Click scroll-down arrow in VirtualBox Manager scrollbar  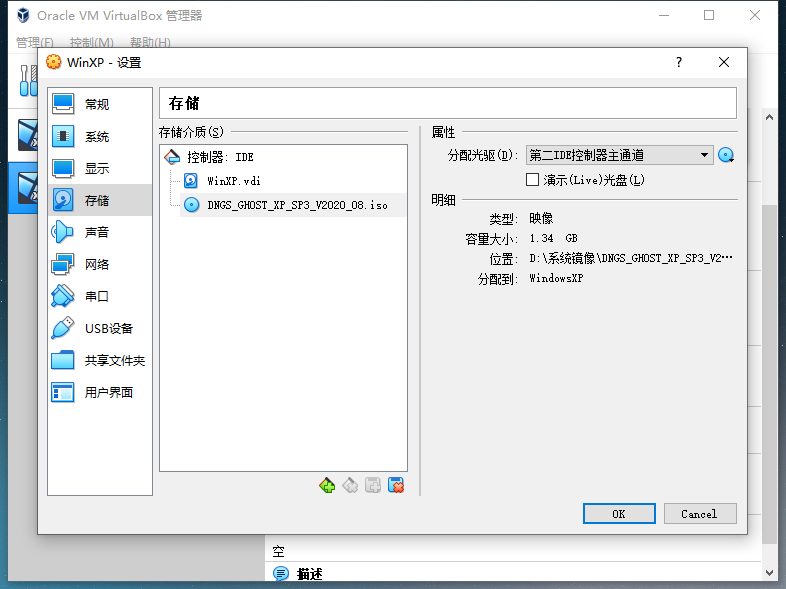tap(769, 572)
